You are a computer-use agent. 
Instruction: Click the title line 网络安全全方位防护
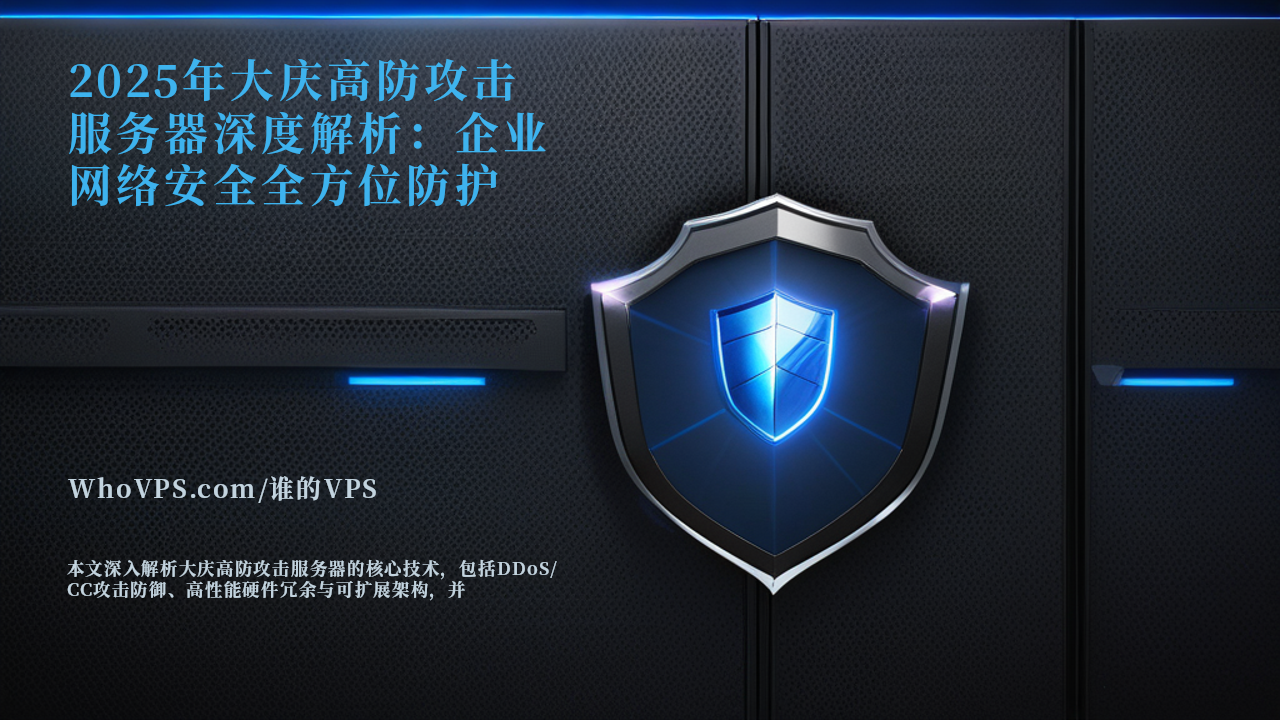(284, 187)
